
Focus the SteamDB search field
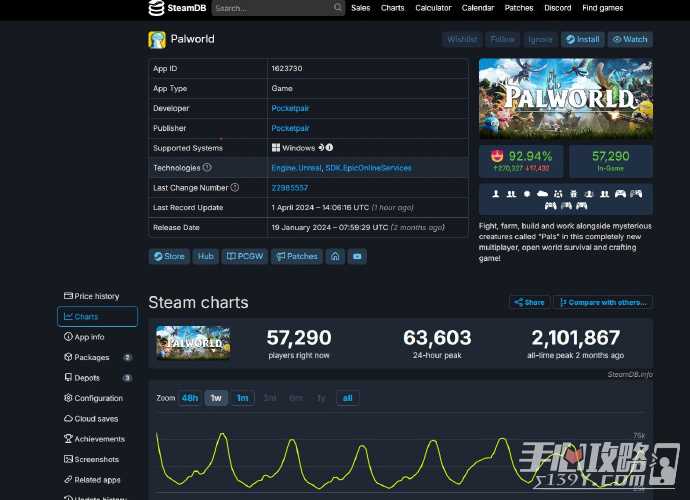(x=278, y=8)
